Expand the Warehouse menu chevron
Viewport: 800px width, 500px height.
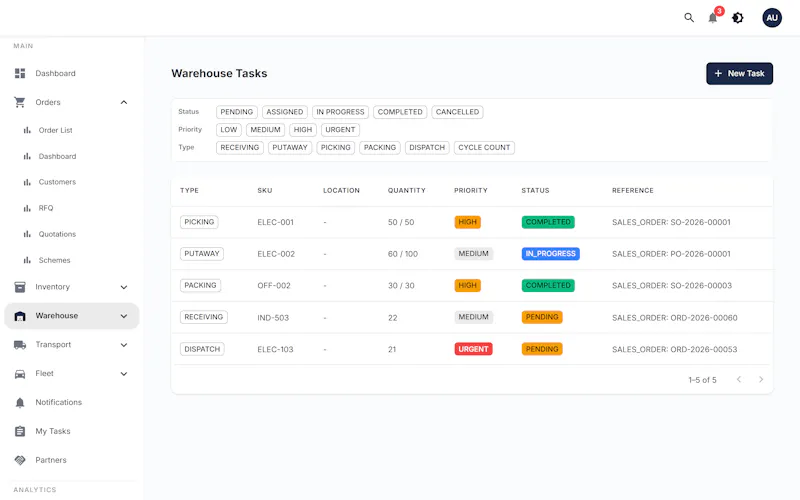123,316
